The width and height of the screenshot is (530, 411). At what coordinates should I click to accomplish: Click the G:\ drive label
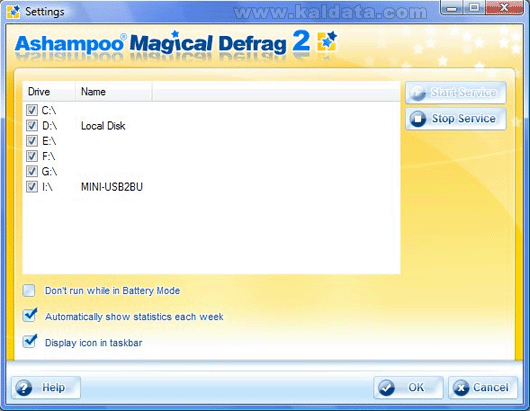(x=49, y=172)
